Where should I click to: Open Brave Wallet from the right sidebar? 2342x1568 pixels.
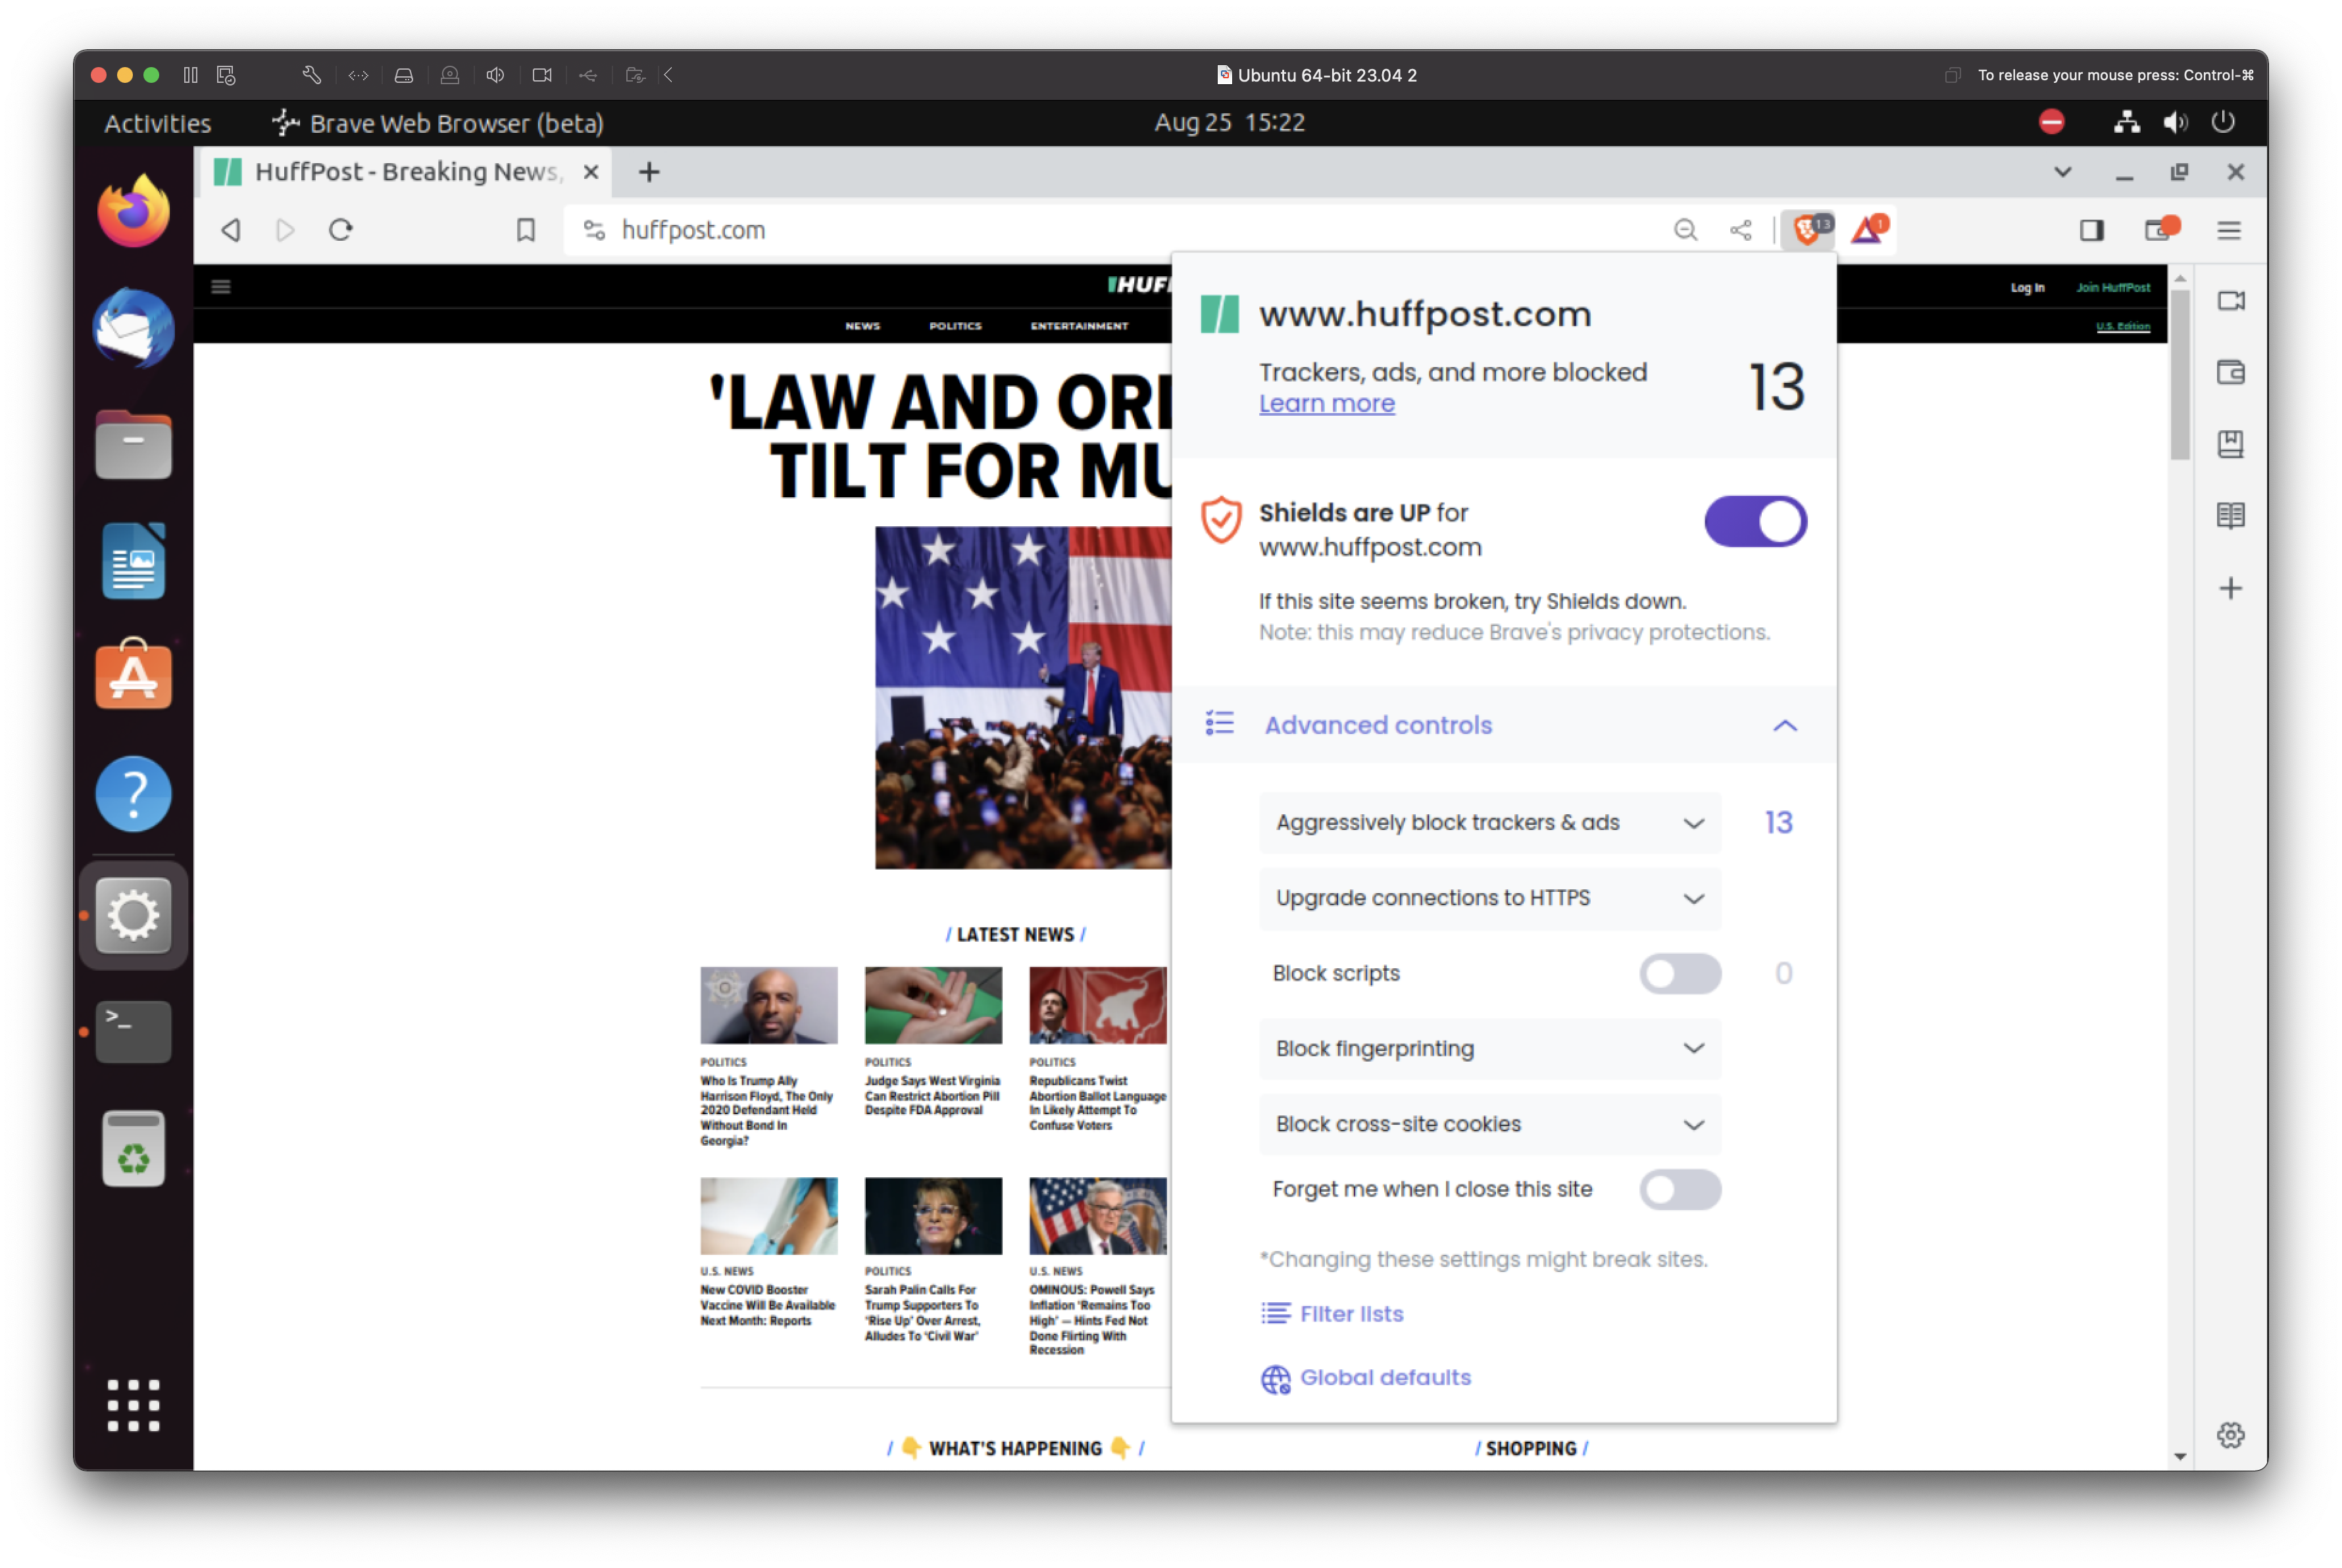click(x=2231, y=372)
